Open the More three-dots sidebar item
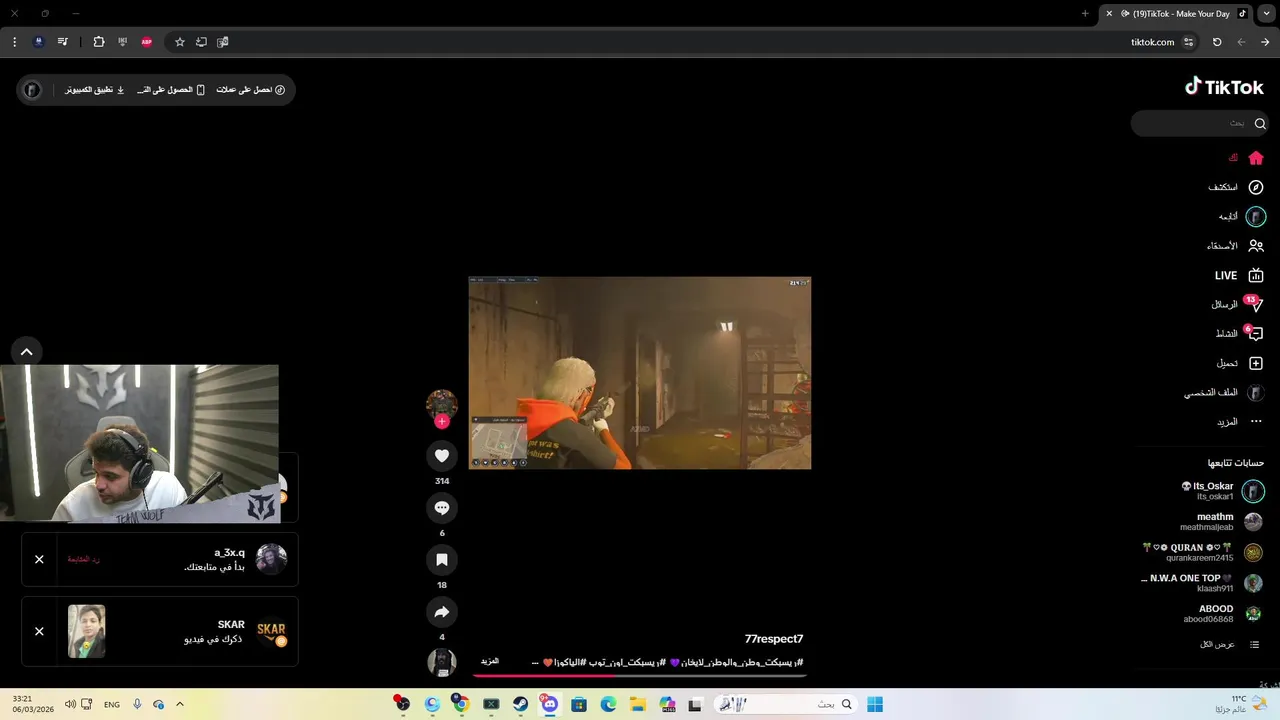The height and width of the screenshot is (720, 1280). point(1240,422)
